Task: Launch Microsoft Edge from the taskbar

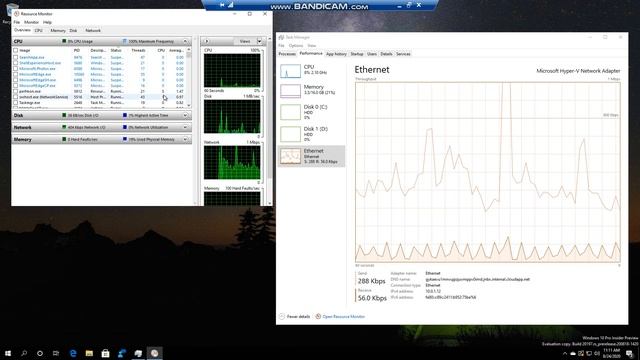Action: pyautogui.click(x=73, y=353)
